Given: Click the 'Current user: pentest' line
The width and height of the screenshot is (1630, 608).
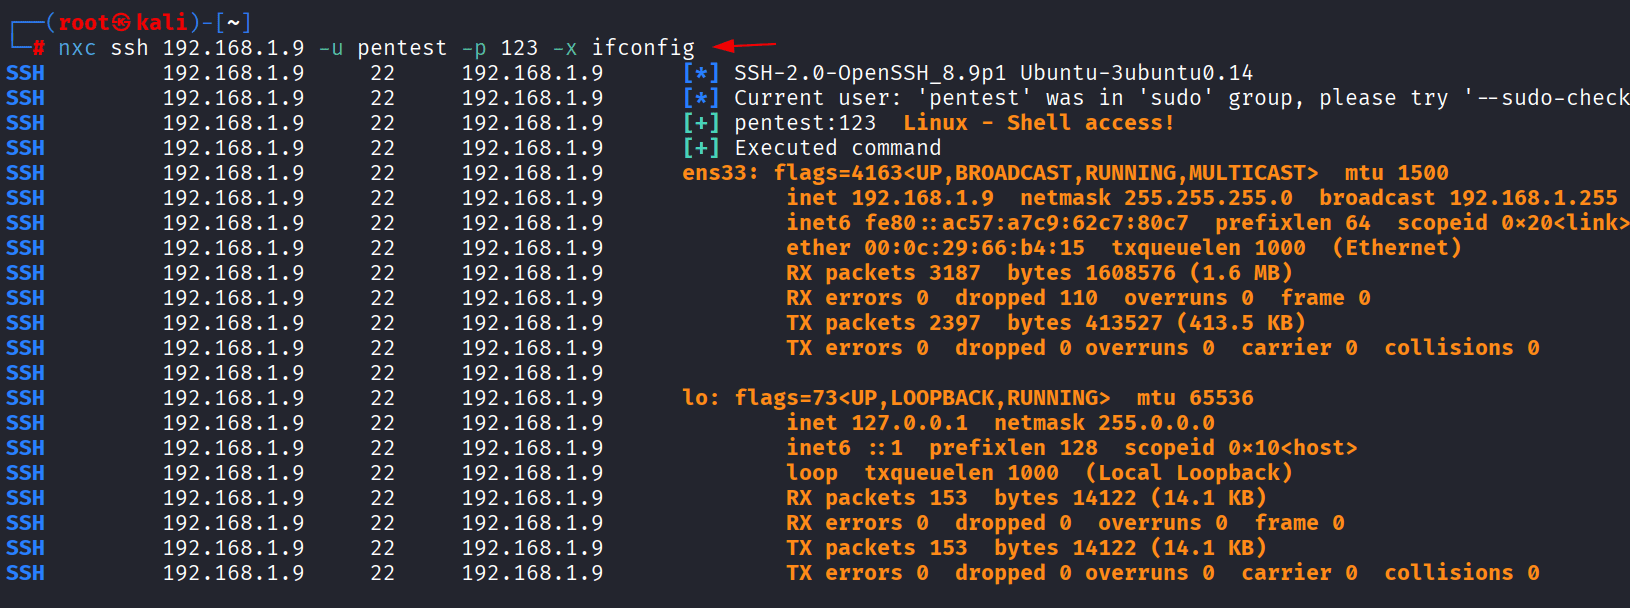Looking at the screenshot, I should click(1181, 98).
